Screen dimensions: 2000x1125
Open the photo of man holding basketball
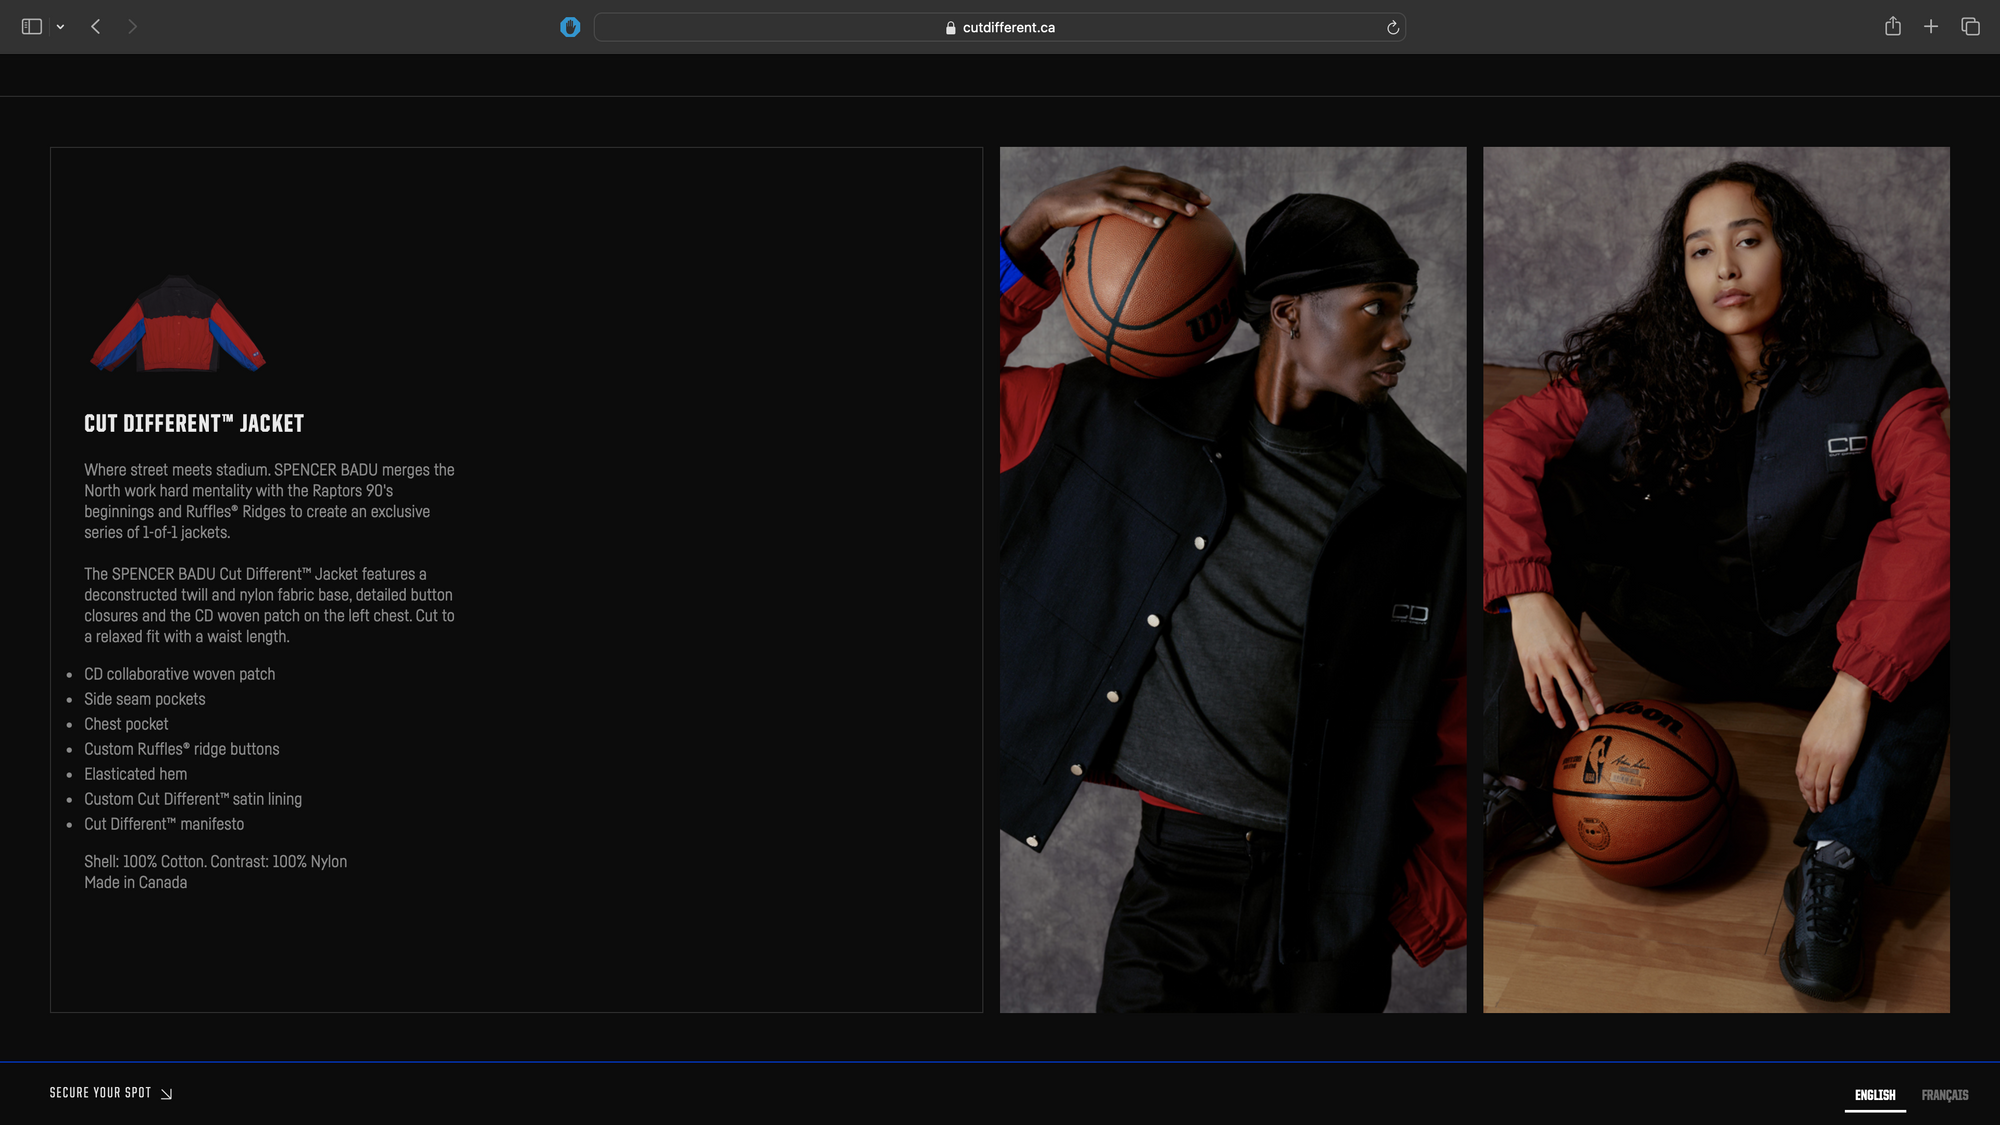[1232, 580]
